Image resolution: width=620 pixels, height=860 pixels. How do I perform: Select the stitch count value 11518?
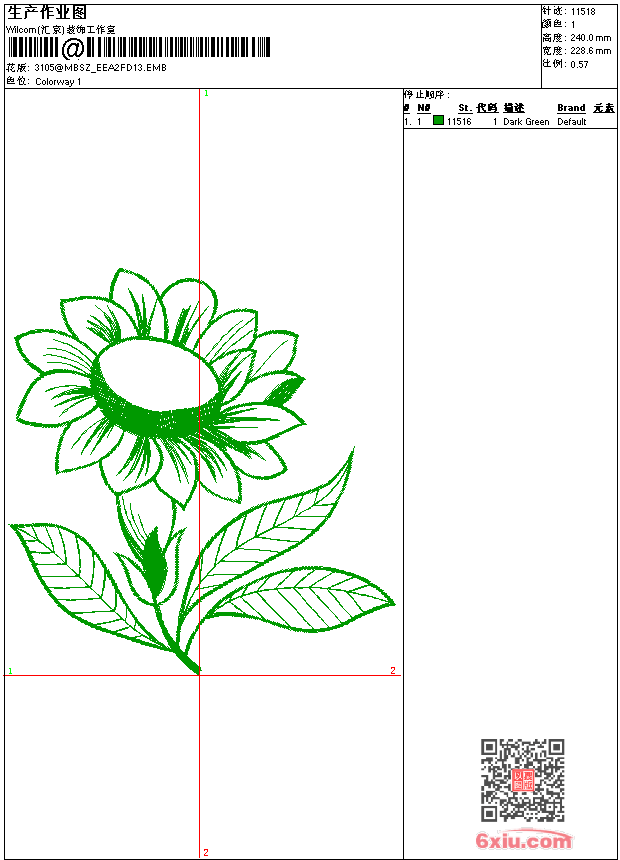pos(583,12)
